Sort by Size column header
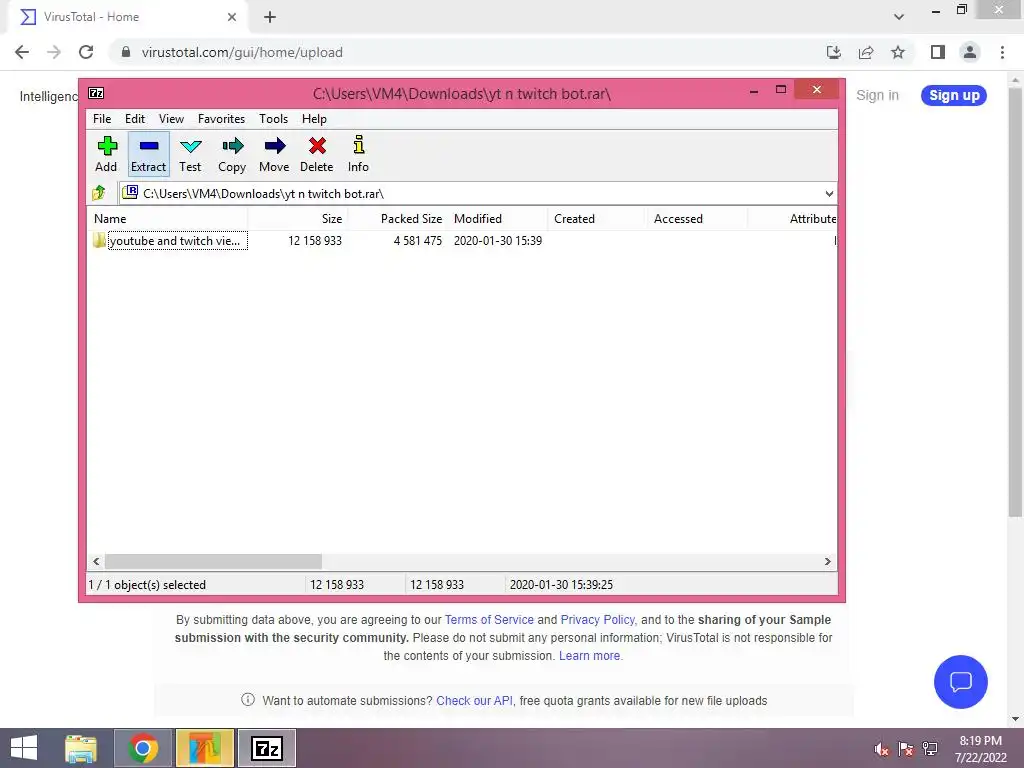 [298, 219]
